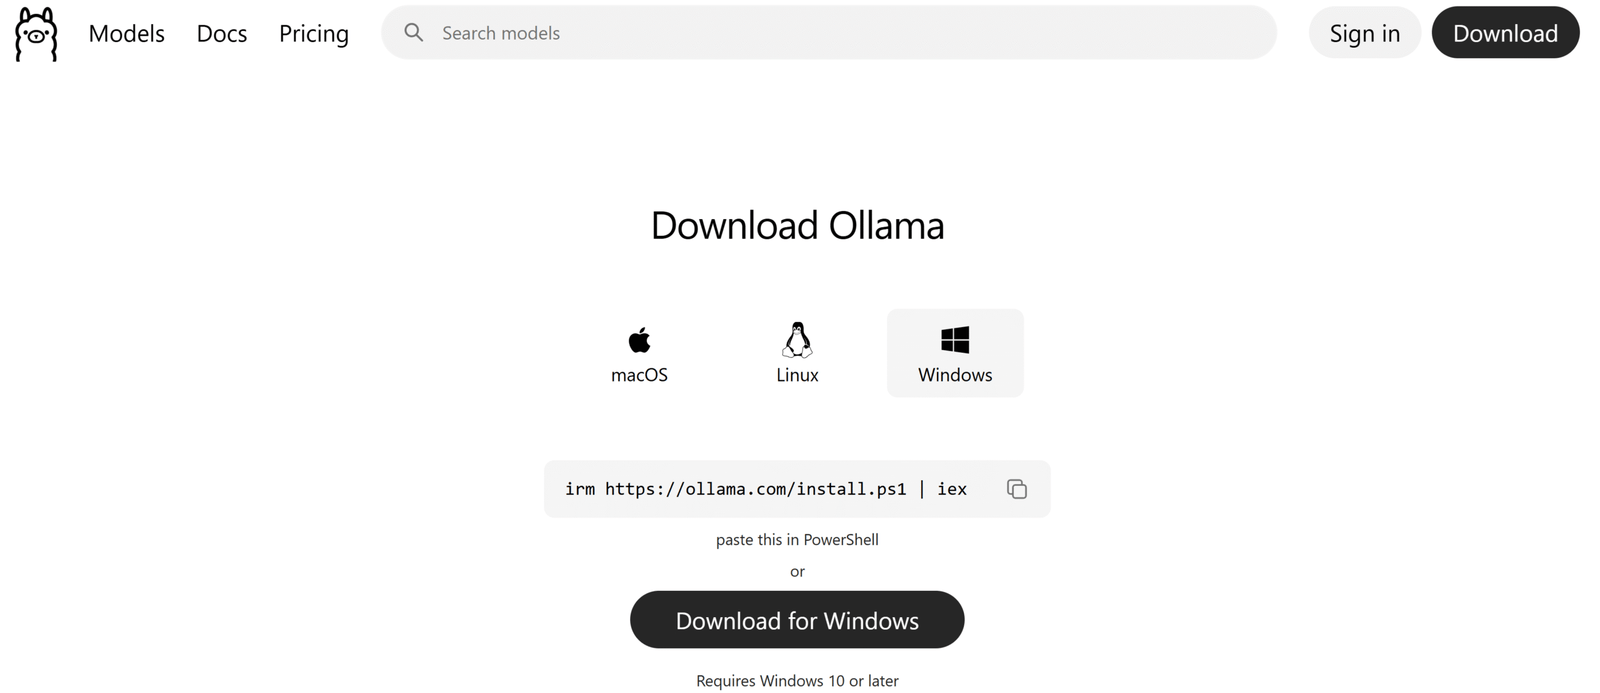Open the Docs page
This screenshot has height=693, width=1600.
tap(222, 33)
